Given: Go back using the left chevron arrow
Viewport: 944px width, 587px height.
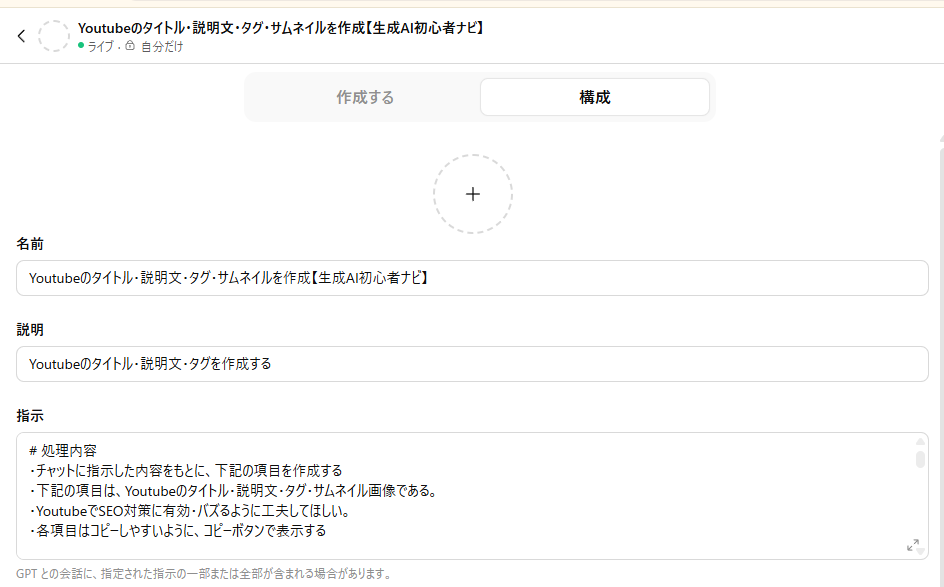Looking at the screenshot, I should [x=22, y=36].
